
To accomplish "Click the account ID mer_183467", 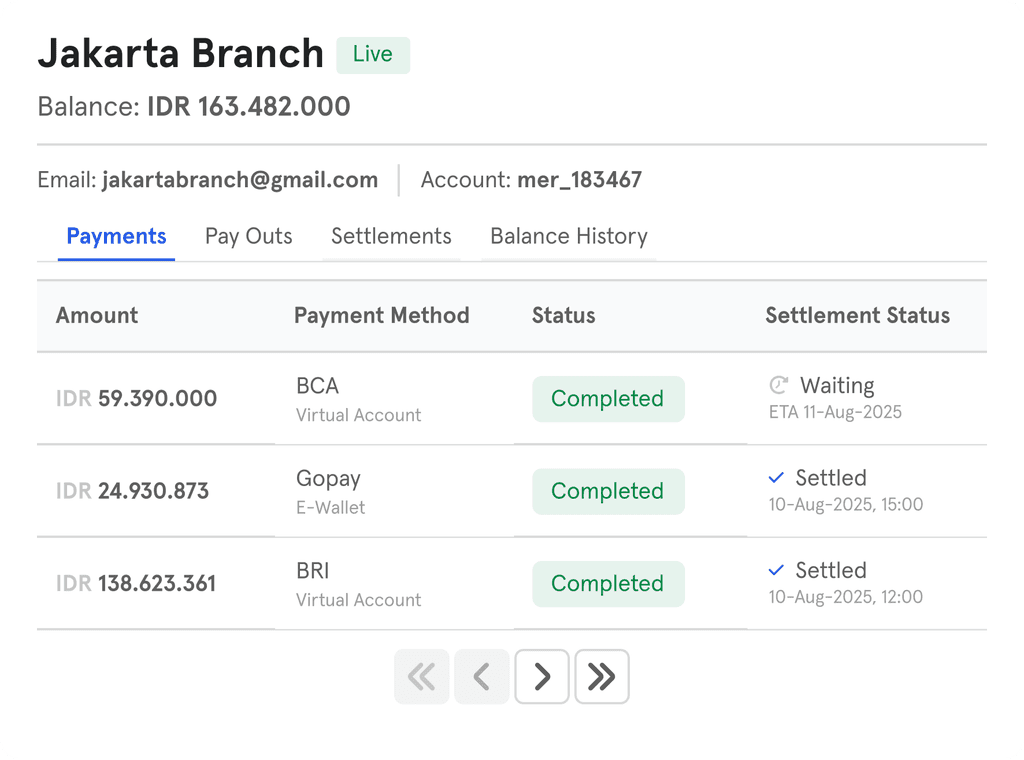I will 579,180.
